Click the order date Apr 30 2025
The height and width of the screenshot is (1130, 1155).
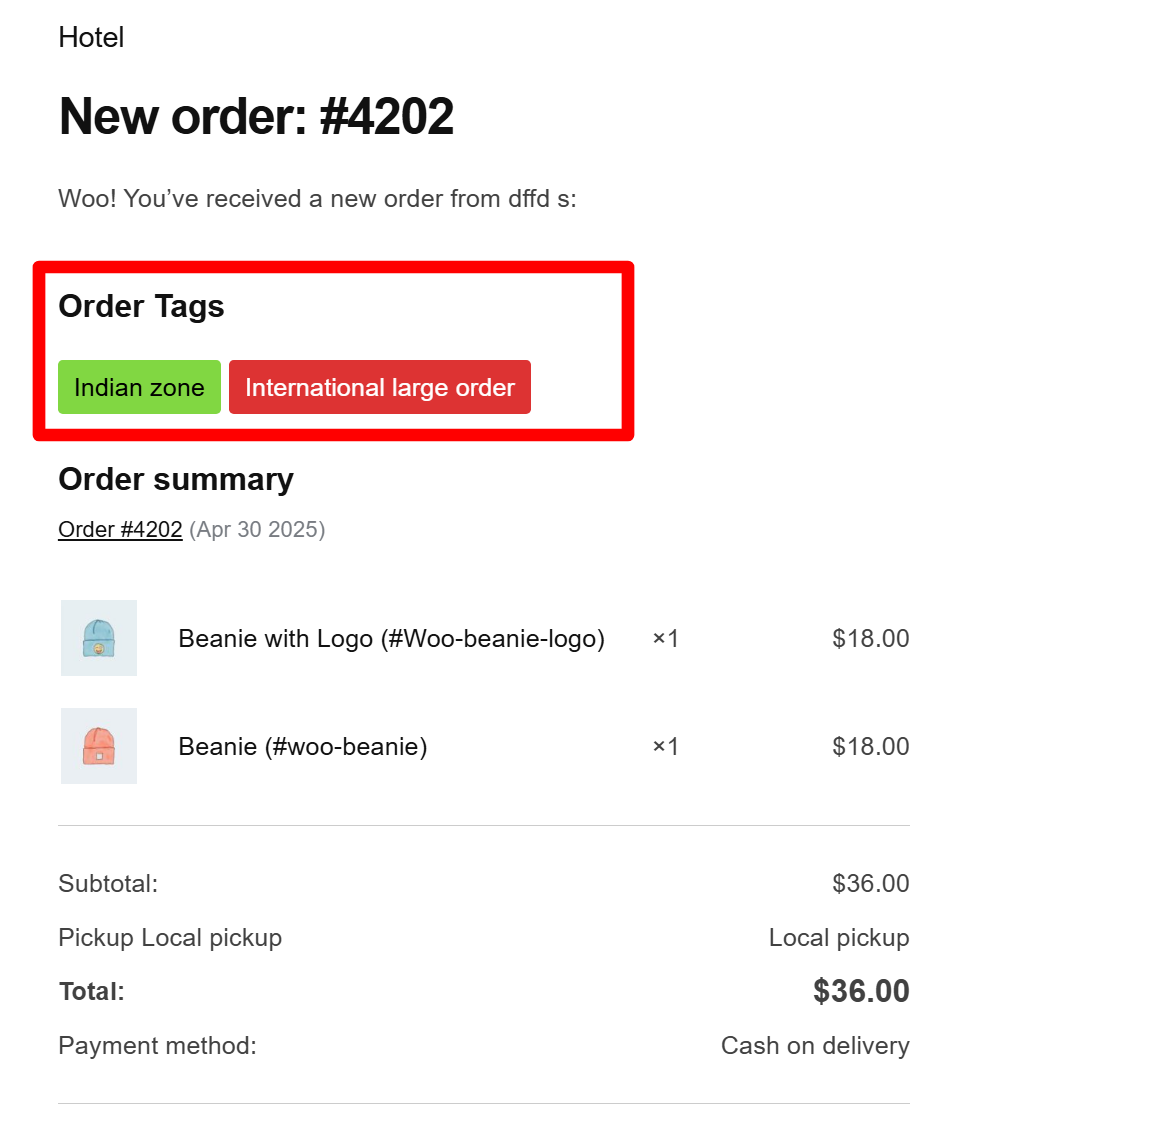(257, 529)
